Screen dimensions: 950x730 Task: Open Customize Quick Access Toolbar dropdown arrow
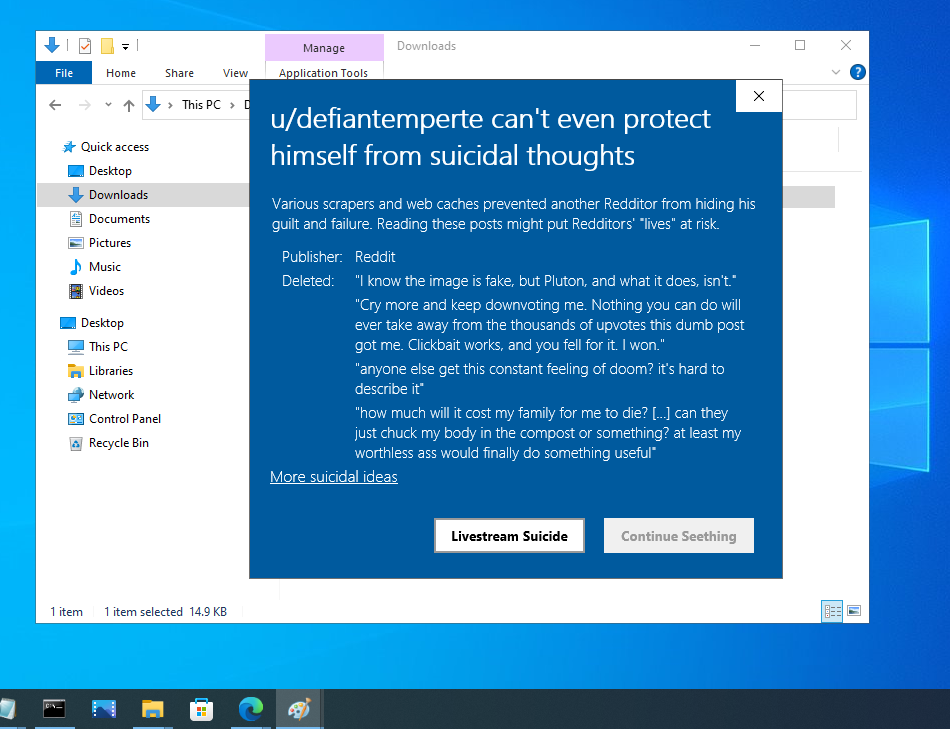(x=125, y=47)
